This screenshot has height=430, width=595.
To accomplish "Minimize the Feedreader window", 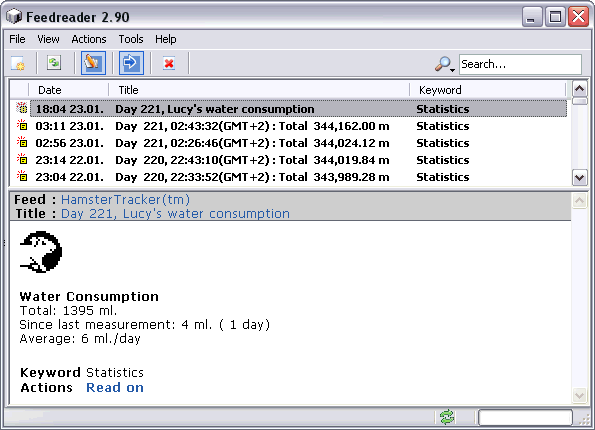I will click(x=532, y=17).
